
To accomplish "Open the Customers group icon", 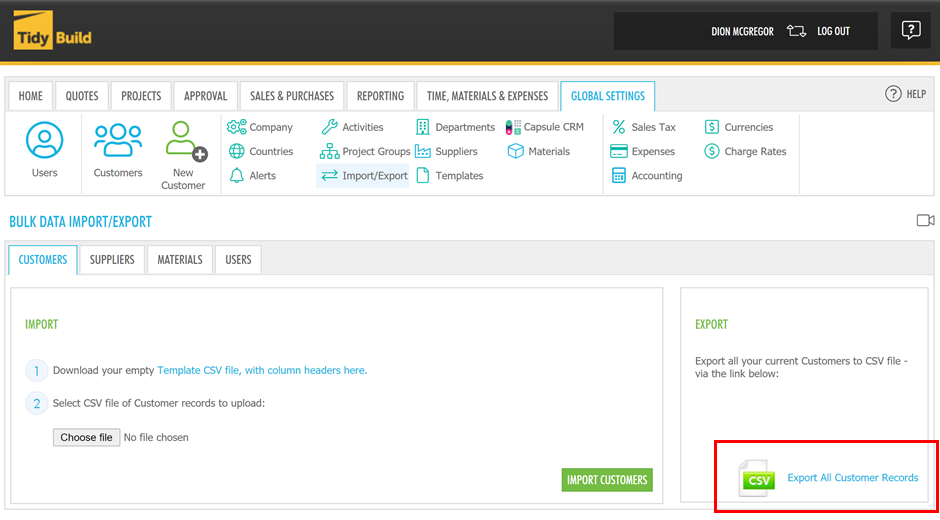I will point(118,141).
